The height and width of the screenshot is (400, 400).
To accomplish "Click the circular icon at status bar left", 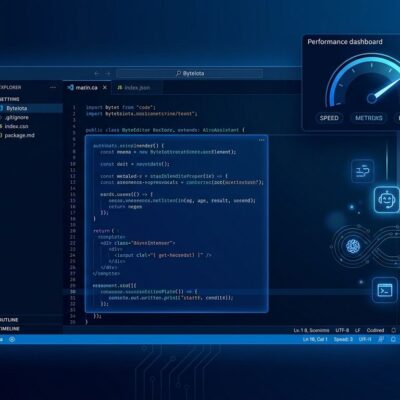I will tap(12, 340).
